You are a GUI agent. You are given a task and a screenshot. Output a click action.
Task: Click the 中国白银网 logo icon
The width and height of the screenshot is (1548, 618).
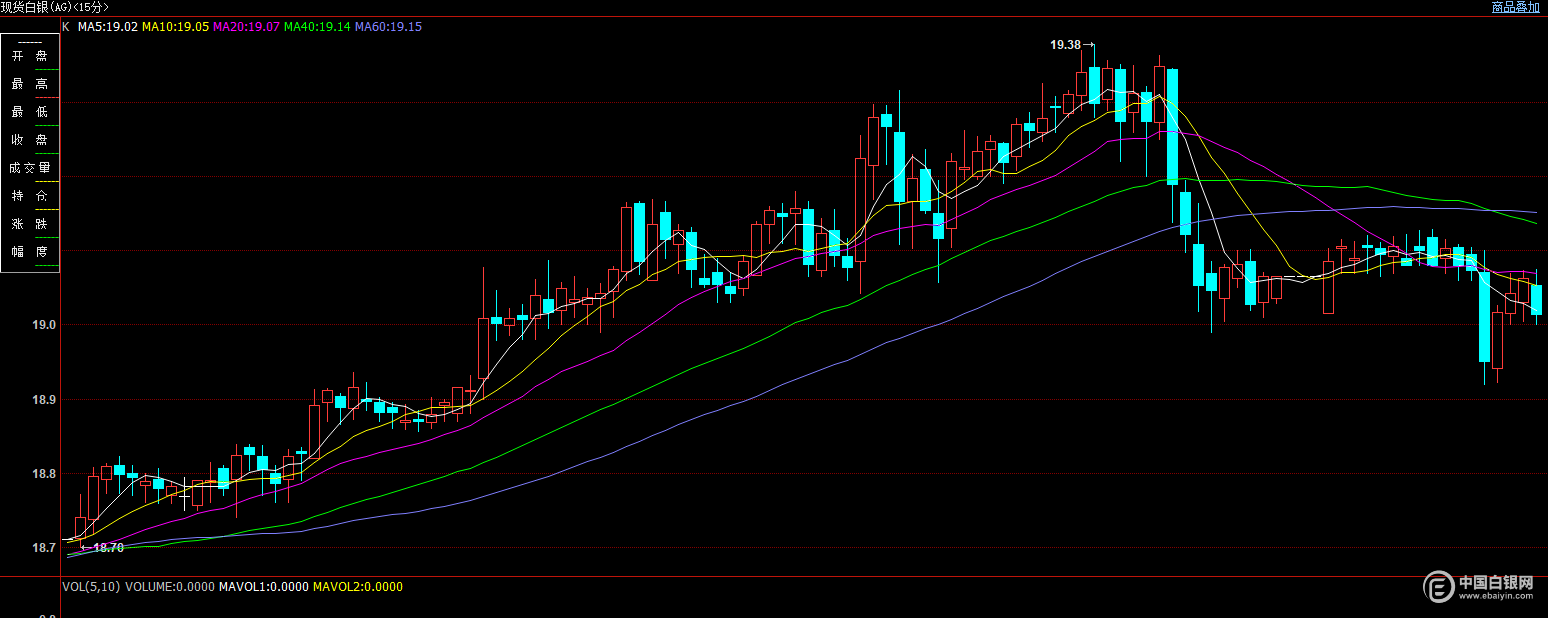pyautogui.click(x=1440, y=586)
